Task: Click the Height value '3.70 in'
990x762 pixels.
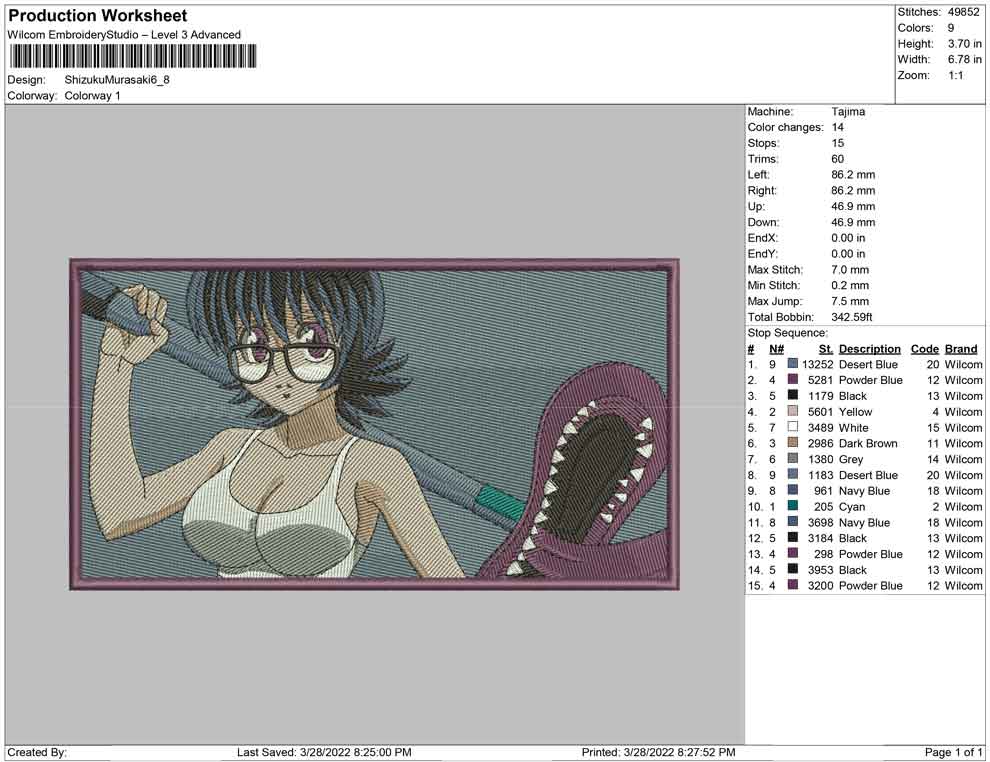Action: click(x=965, y=44)
